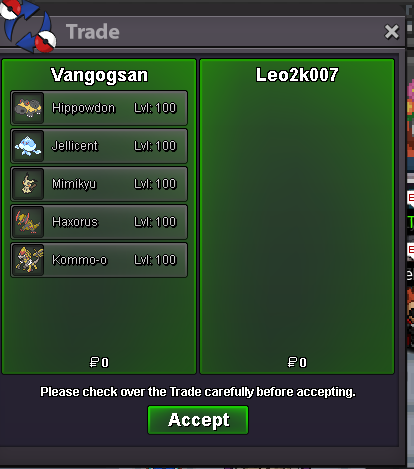Viewport: 414px width, 469px height.
Task: Click the Hippowdon sprite icon
Action: point(28,108)
